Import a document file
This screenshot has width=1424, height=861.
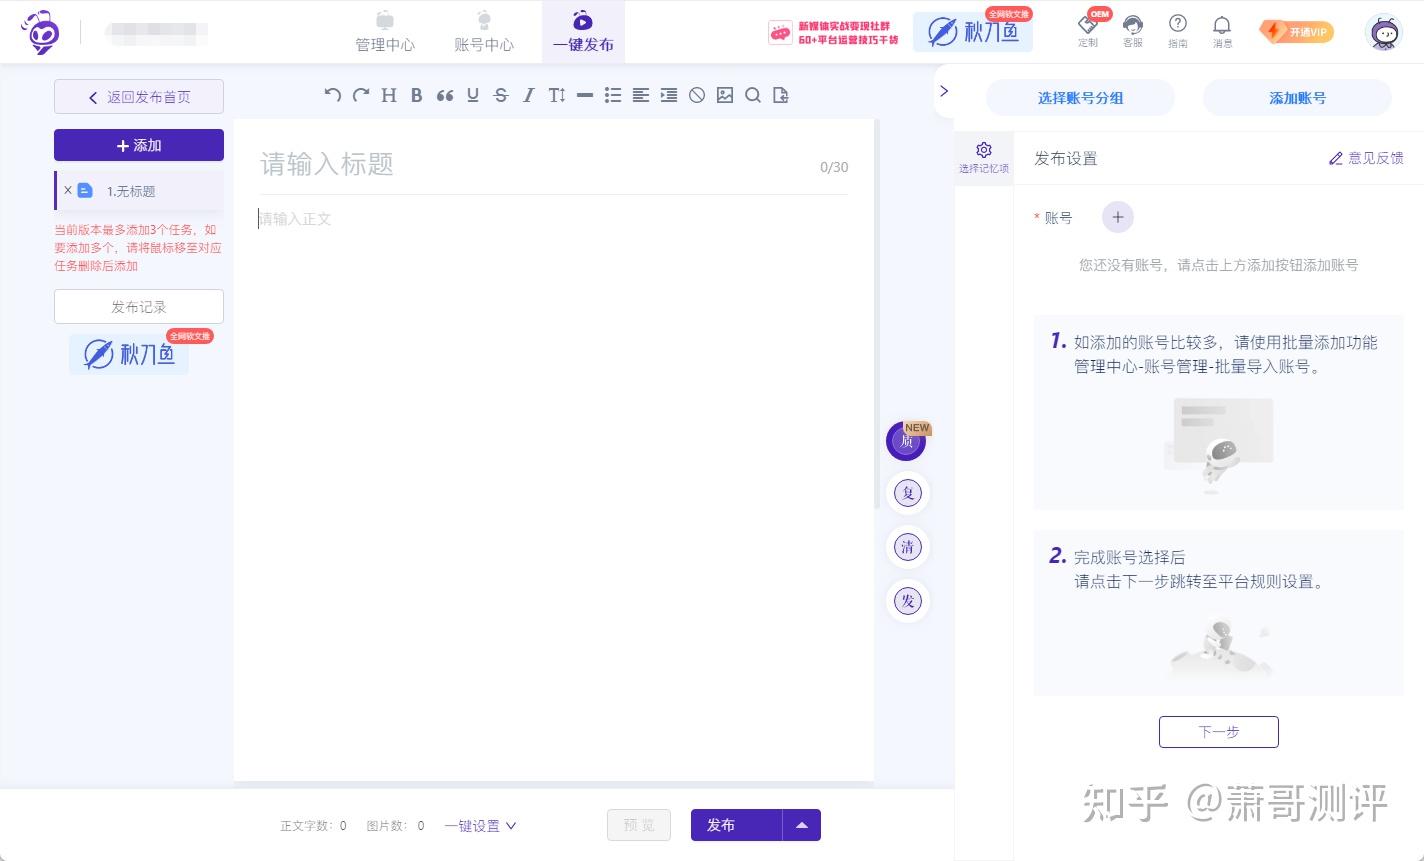coord(781,95)
